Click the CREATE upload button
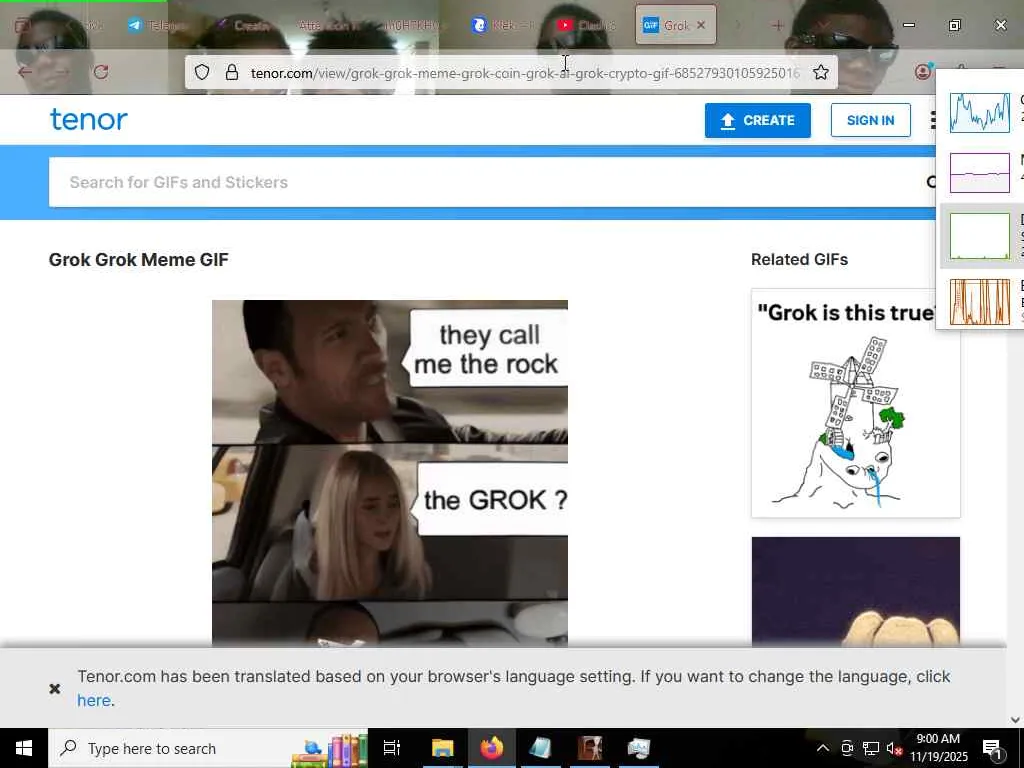 [x=758, y=120]
